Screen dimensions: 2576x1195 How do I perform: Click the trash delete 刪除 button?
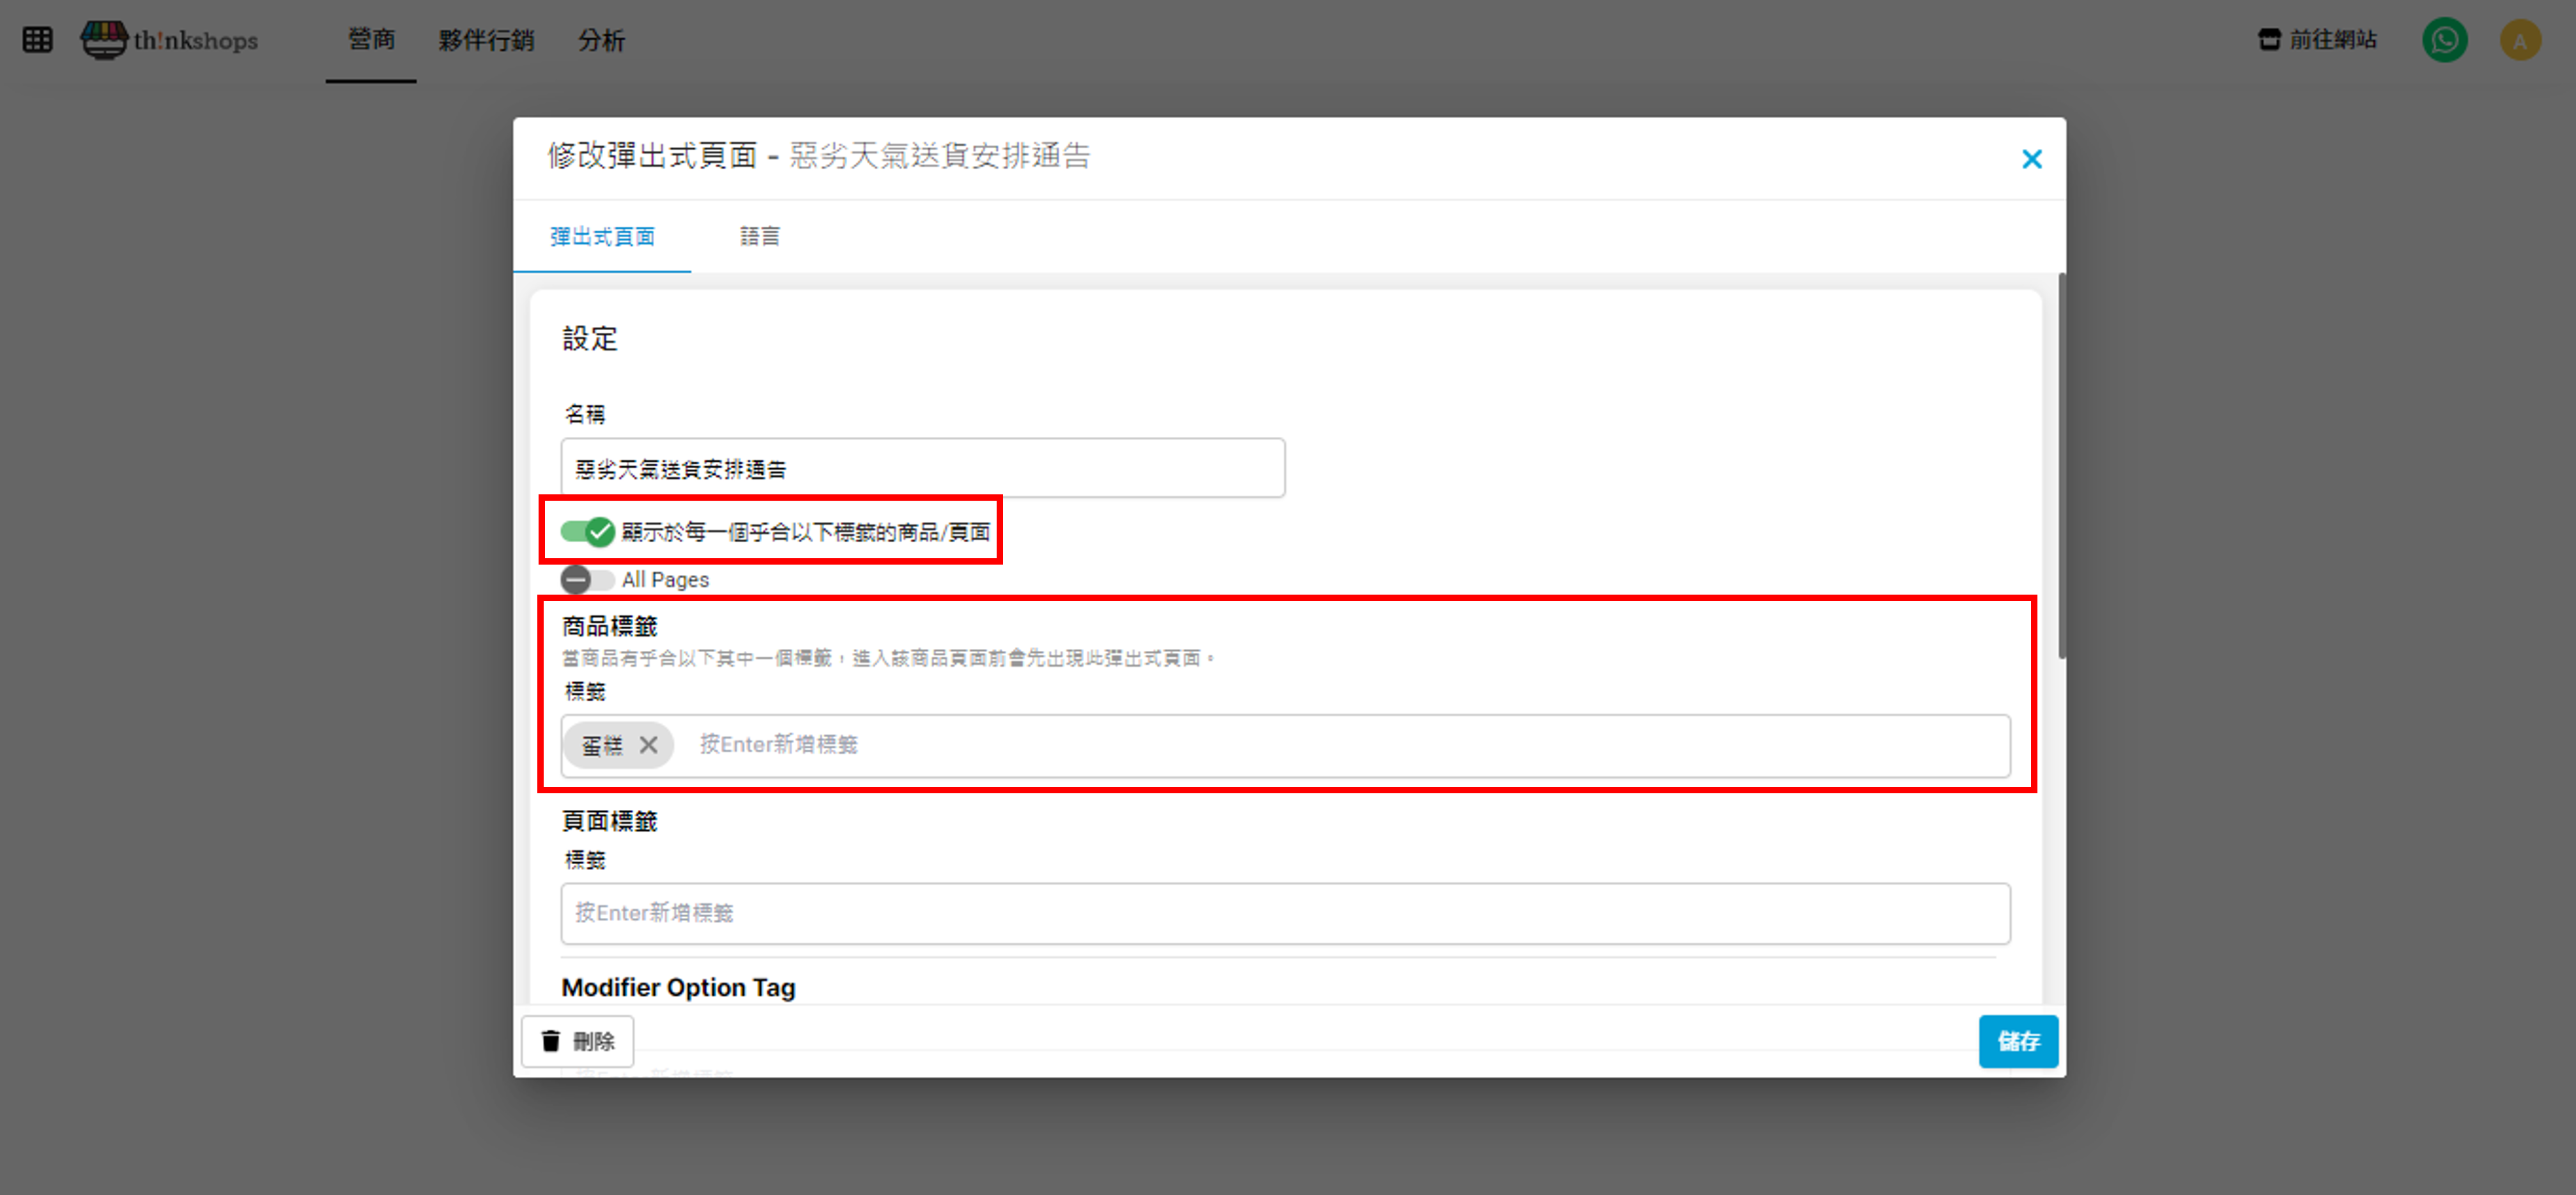578,1041
